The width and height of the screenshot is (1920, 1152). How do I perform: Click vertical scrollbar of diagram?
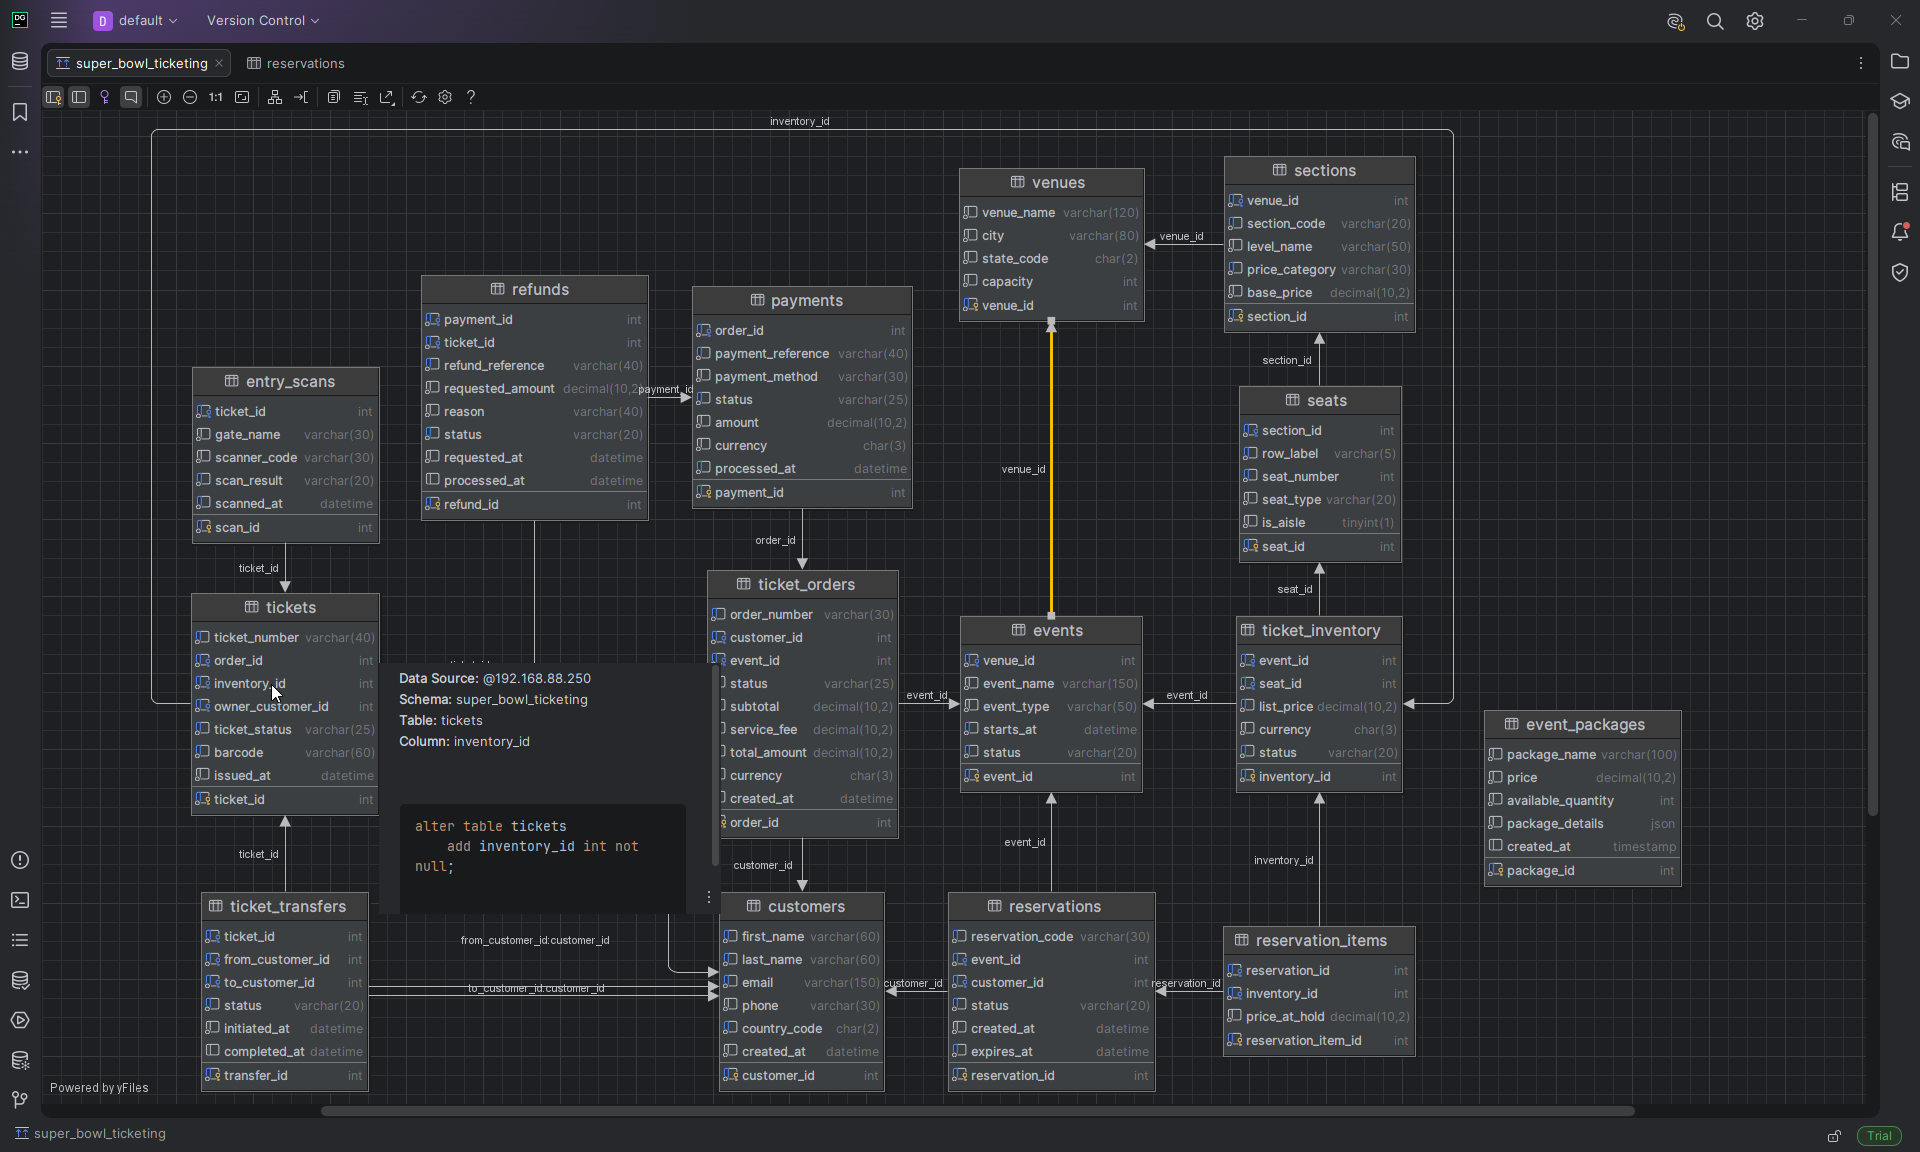coord(1872,465)
